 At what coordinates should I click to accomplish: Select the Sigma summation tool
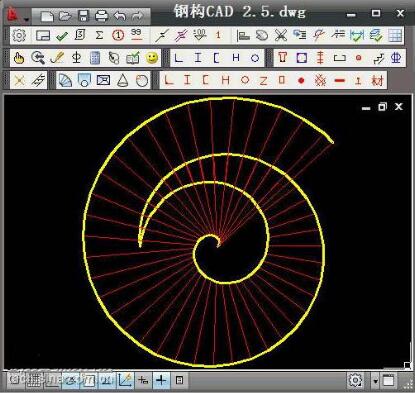(99, 35)
